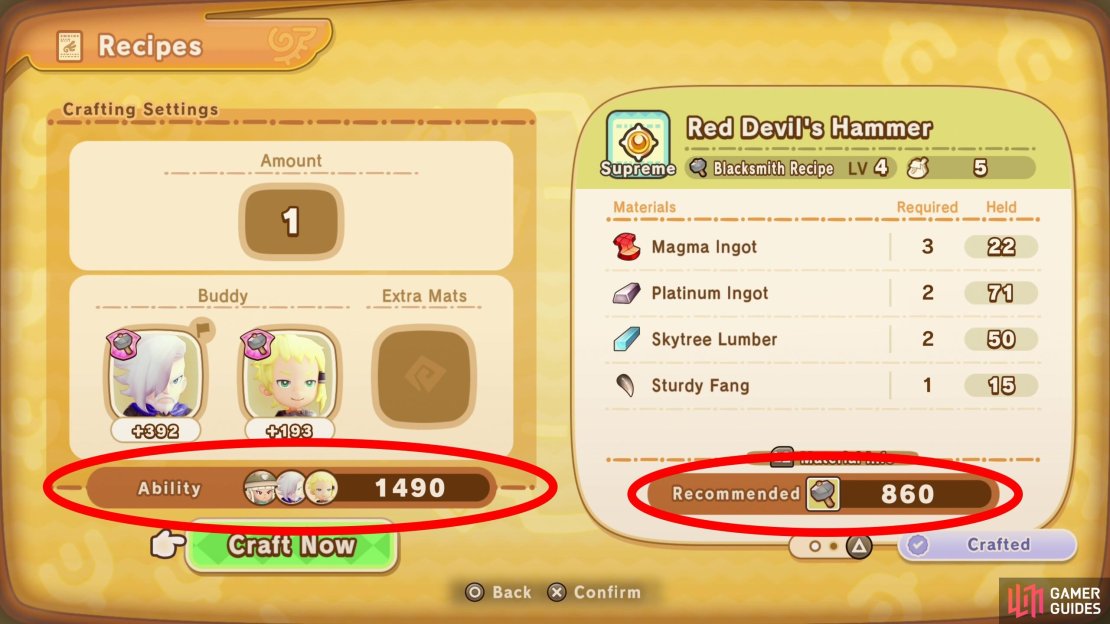Click the pointing hand cursor icon

(168, 544)
